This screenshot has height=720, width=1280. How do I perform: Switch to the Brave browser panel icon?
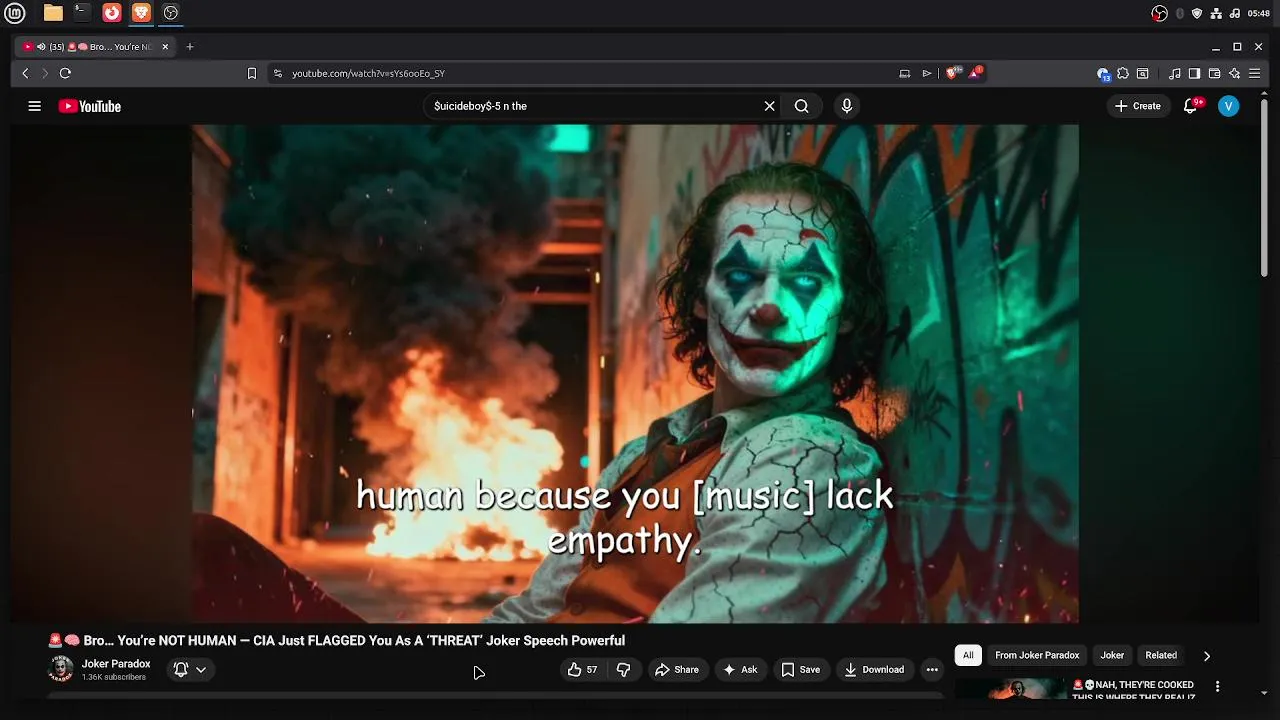[x=141, y=13]
